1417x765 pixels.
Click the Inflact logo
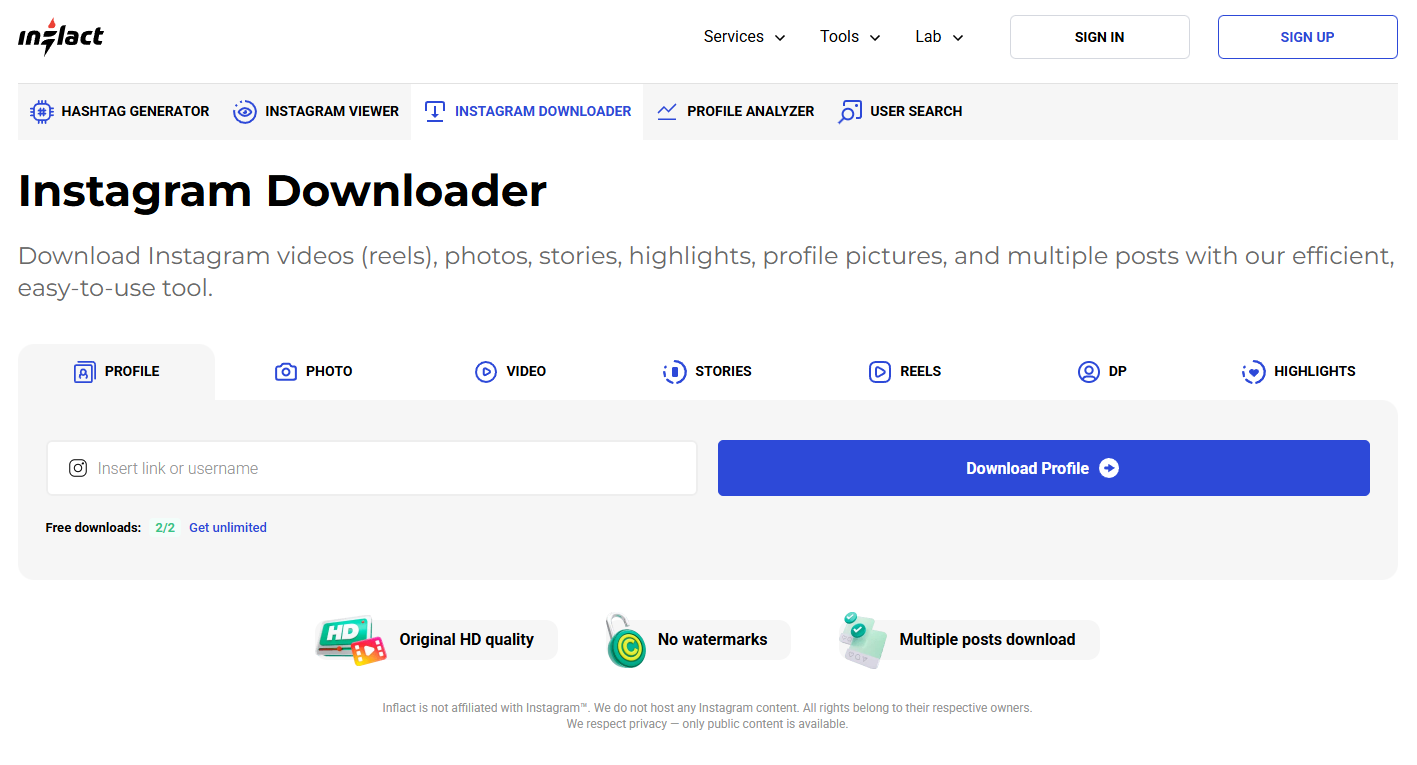point(61,37)
